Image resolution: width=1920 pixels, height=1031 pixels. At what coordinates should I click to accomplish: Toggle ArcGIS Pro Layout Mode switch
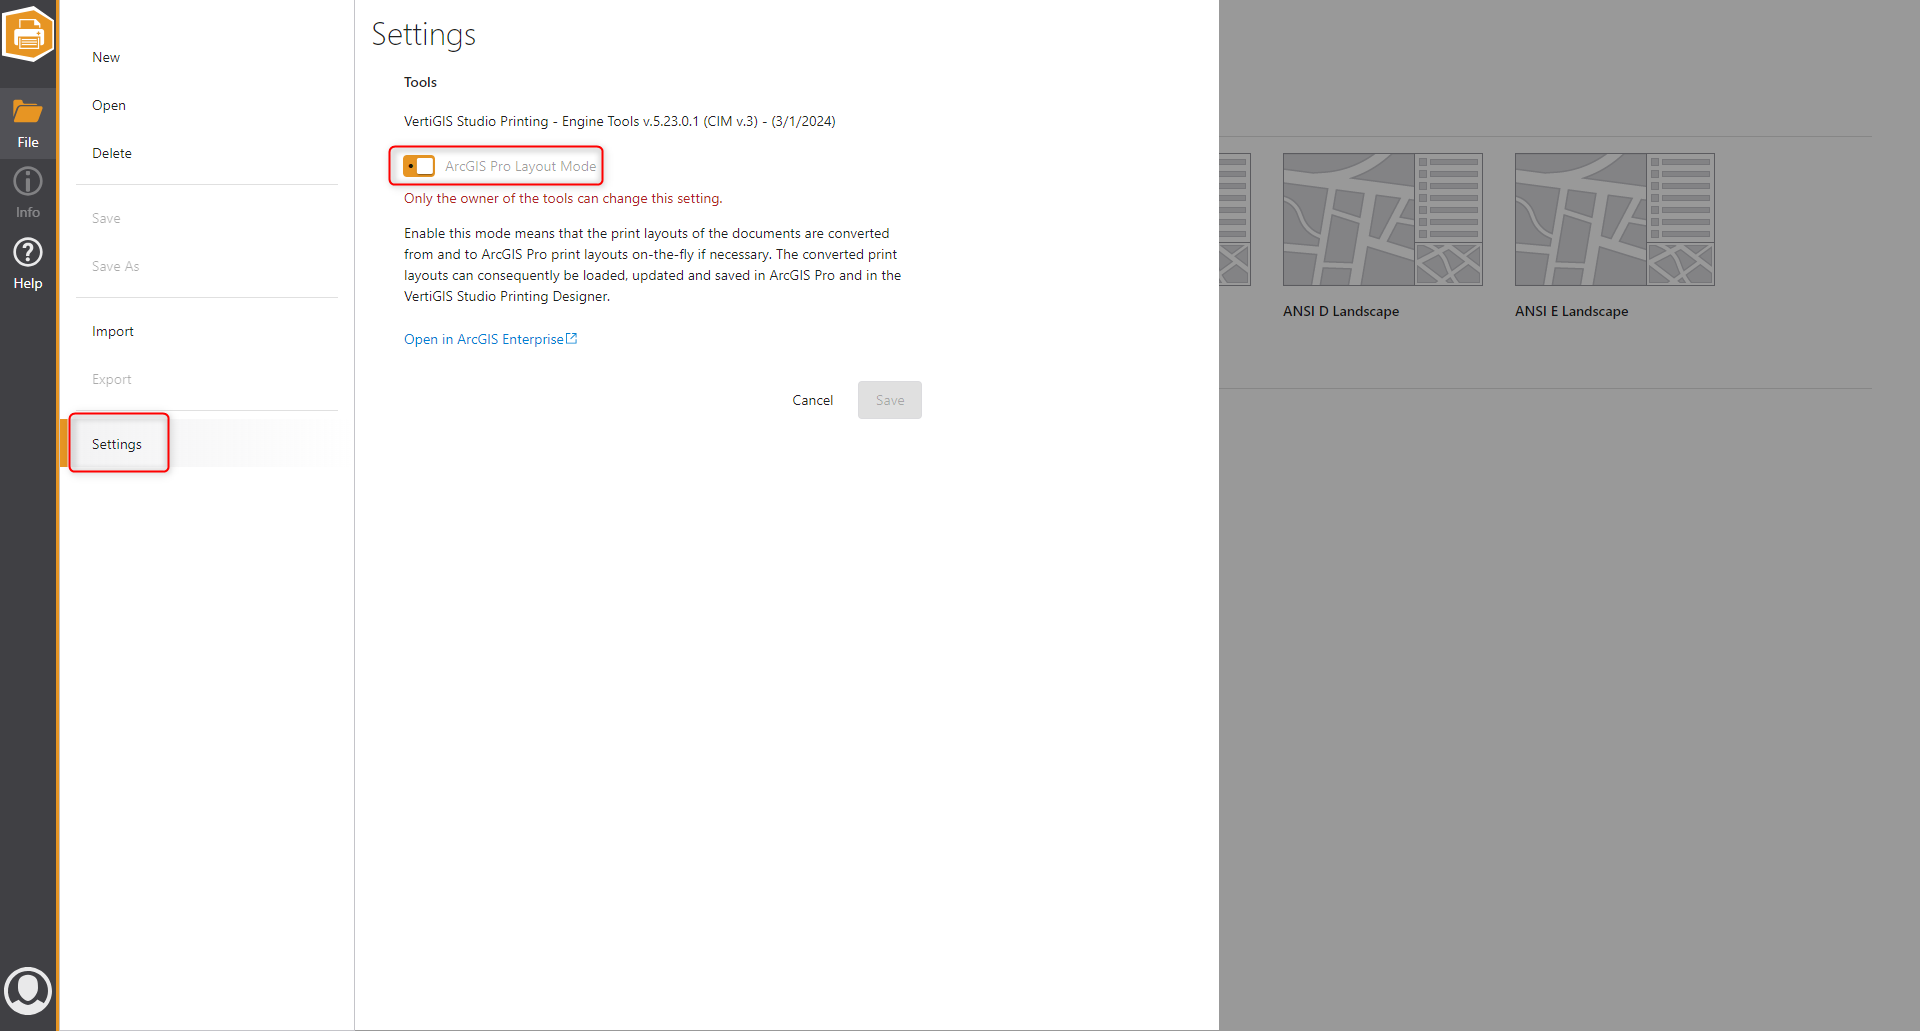point(419,166)
